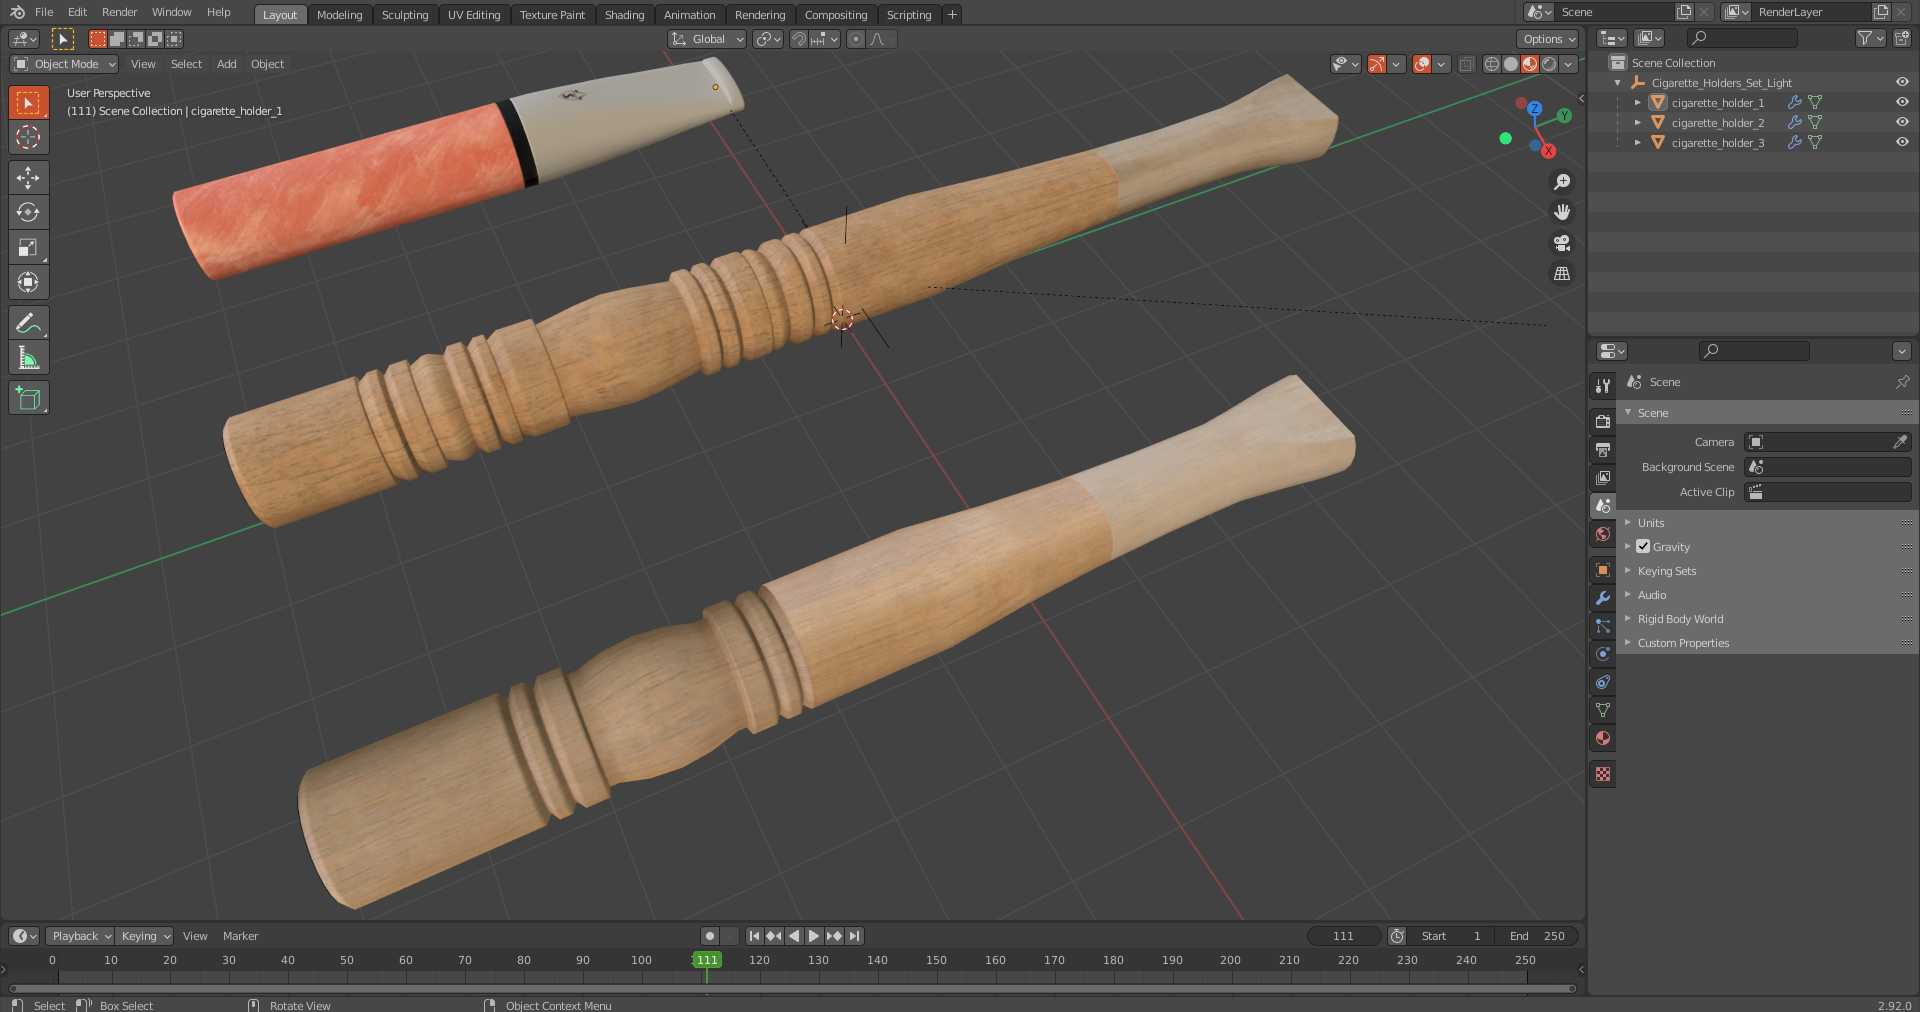This screenshot has height=1012, width=1920.
Task: Open the File menu
Action: (x=44, y=12)
